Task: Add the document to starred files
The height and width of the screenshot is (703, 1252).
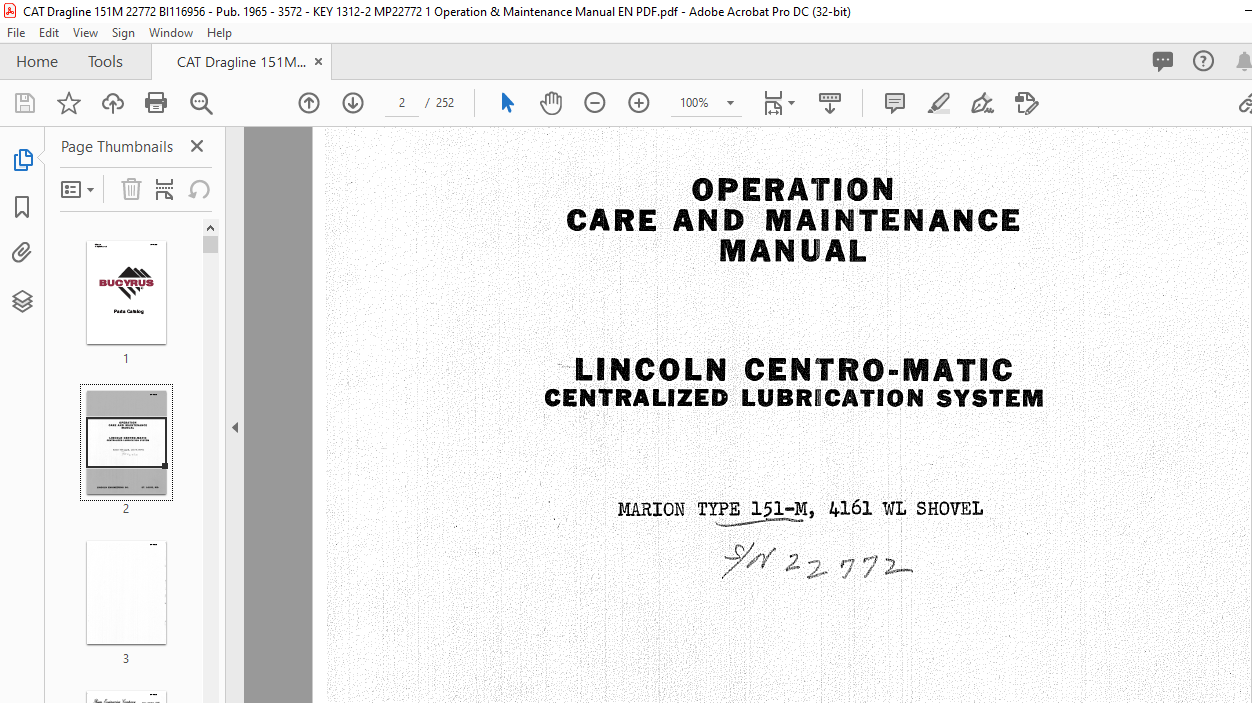Action: coord(69,103)
